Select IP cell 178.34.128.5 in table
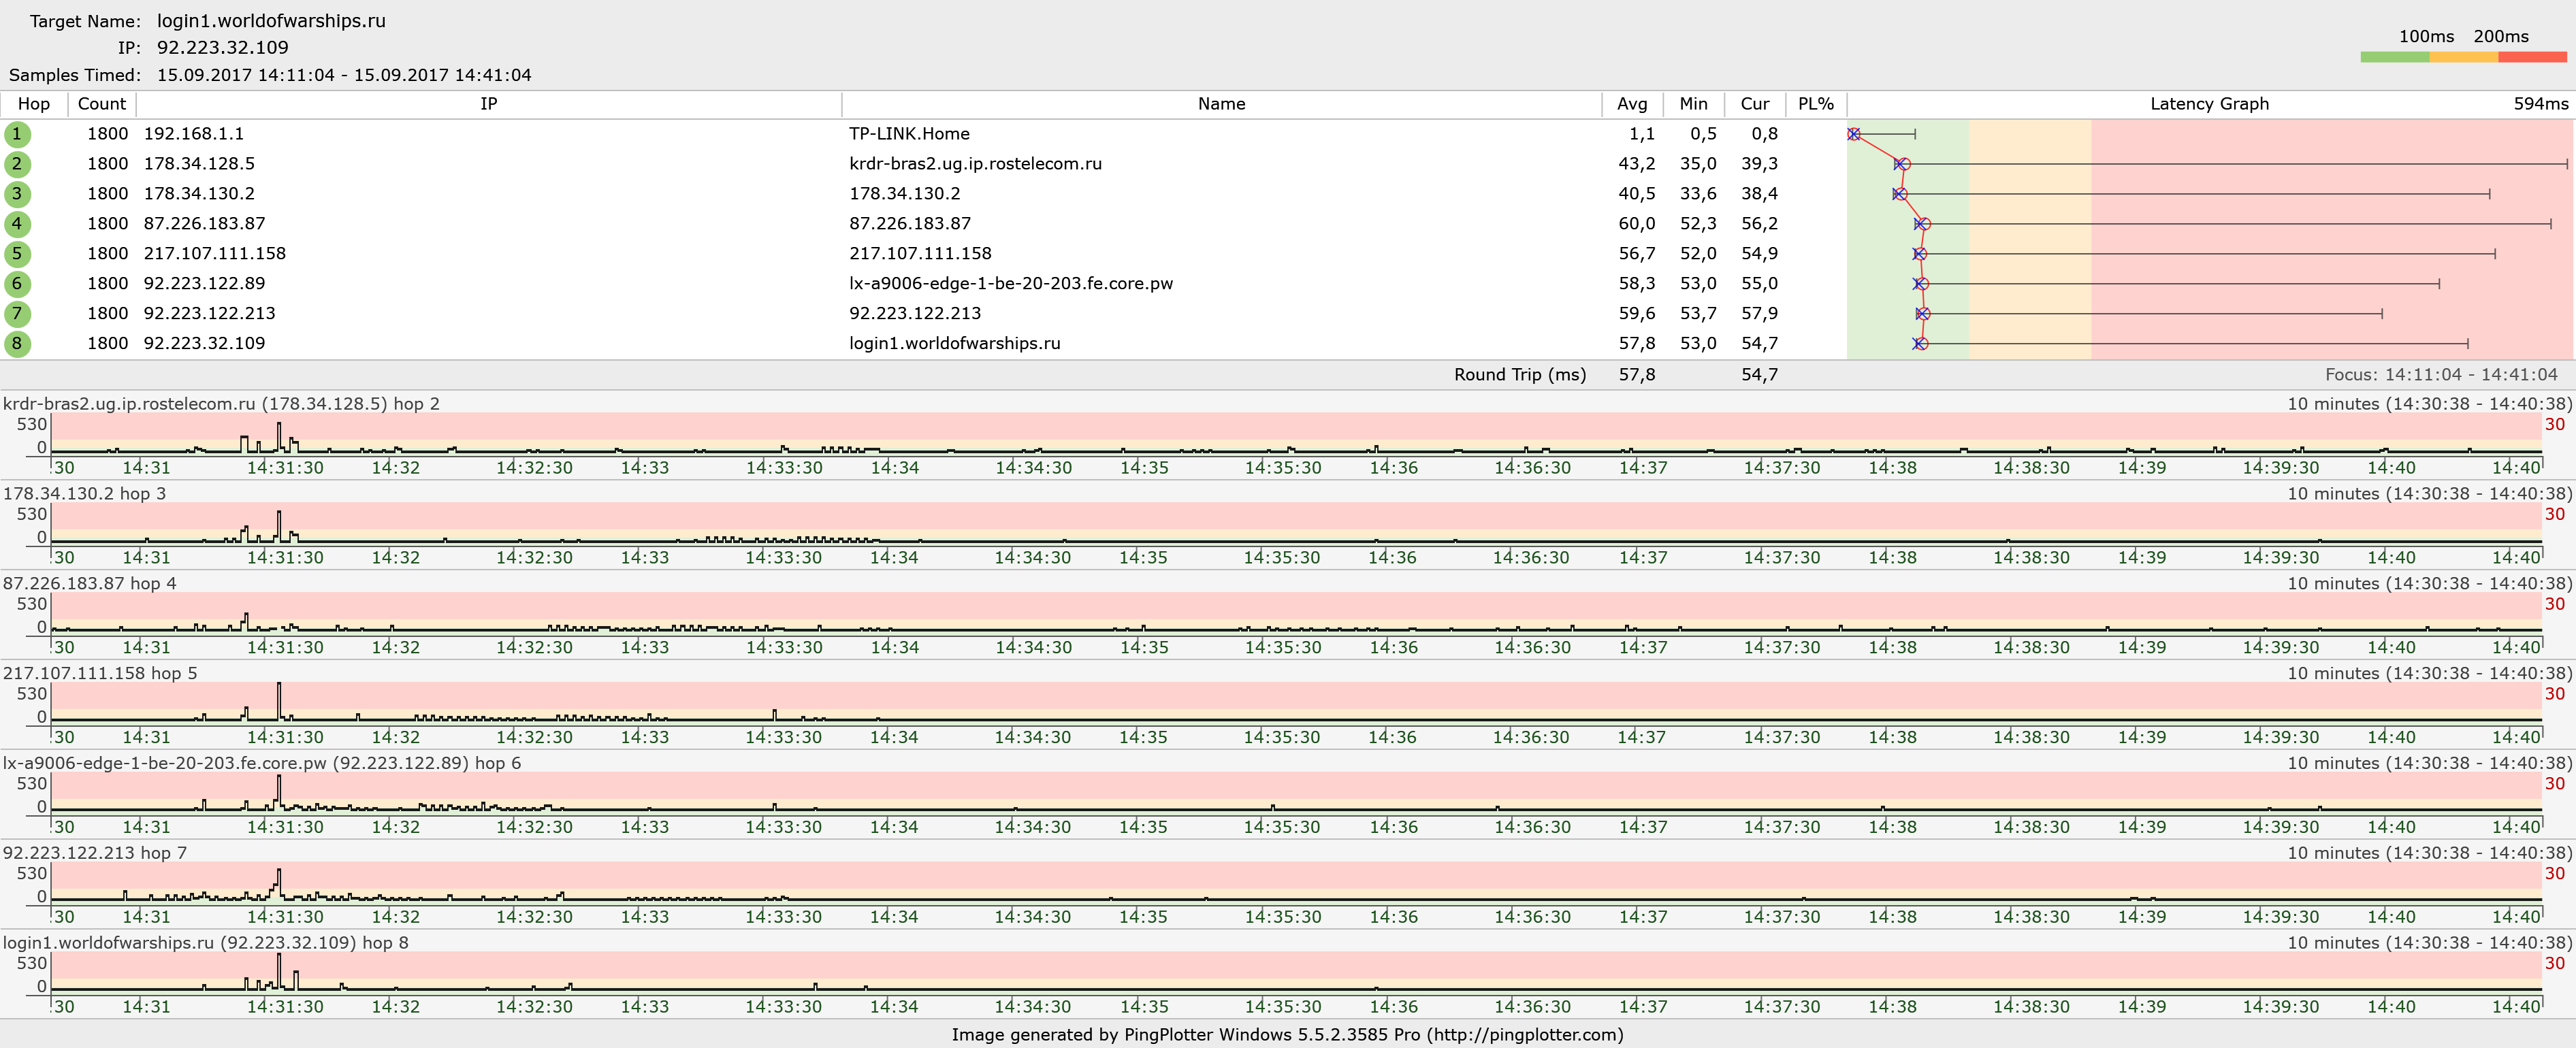Screen dimensions: 2576x1048 click(x=199, y=164)
